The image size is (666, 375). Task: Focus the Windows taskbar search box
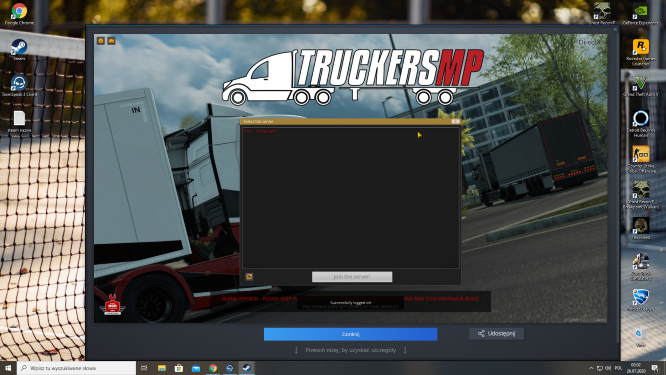(x=76, y=368)
